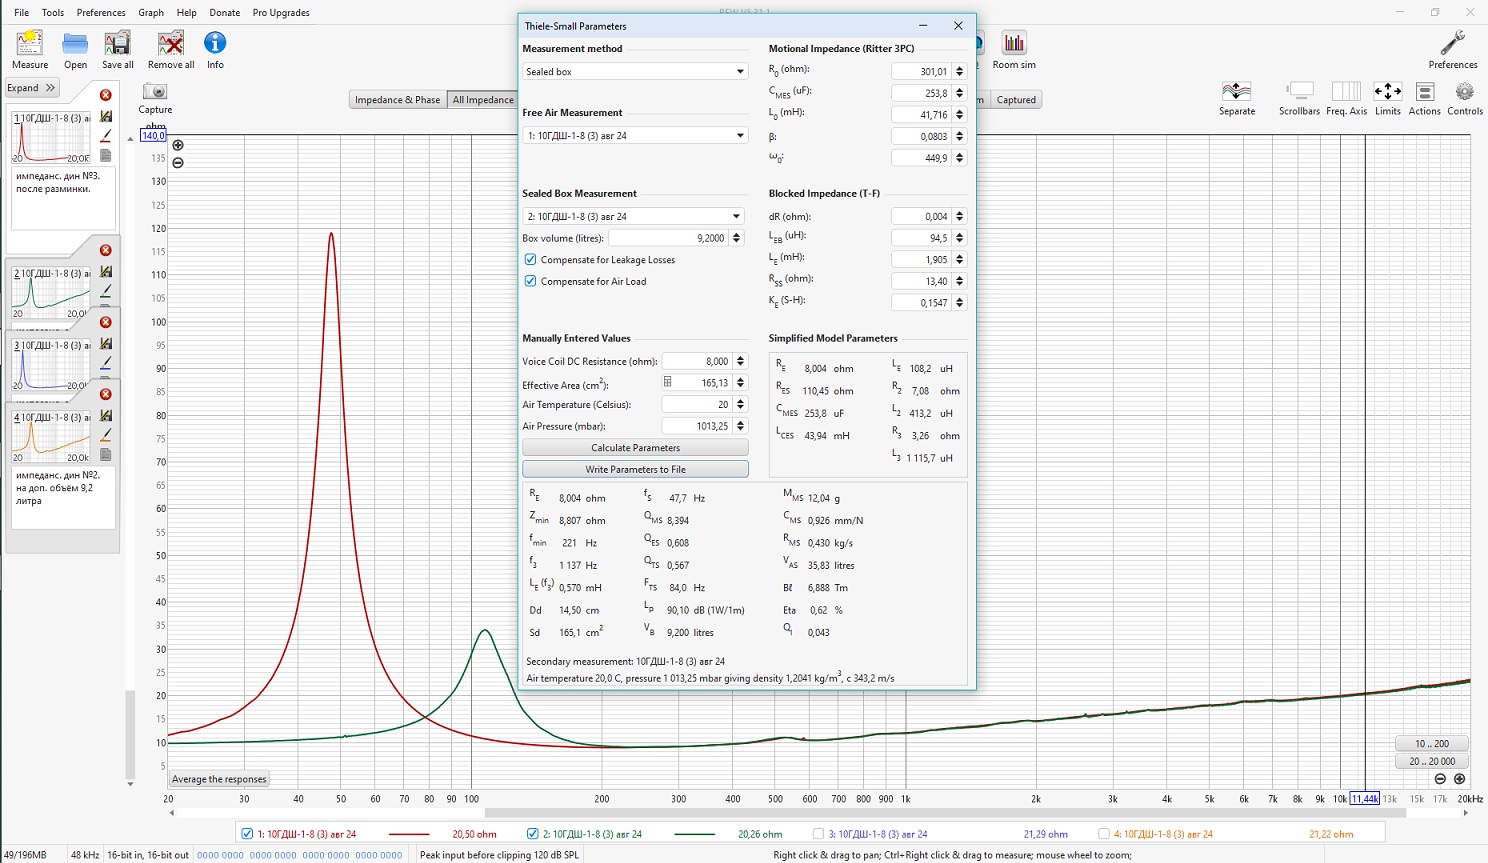This screenshot has width=1488, height=863.
Task: Click the Separate traces icon
Action: [1237, 92]
